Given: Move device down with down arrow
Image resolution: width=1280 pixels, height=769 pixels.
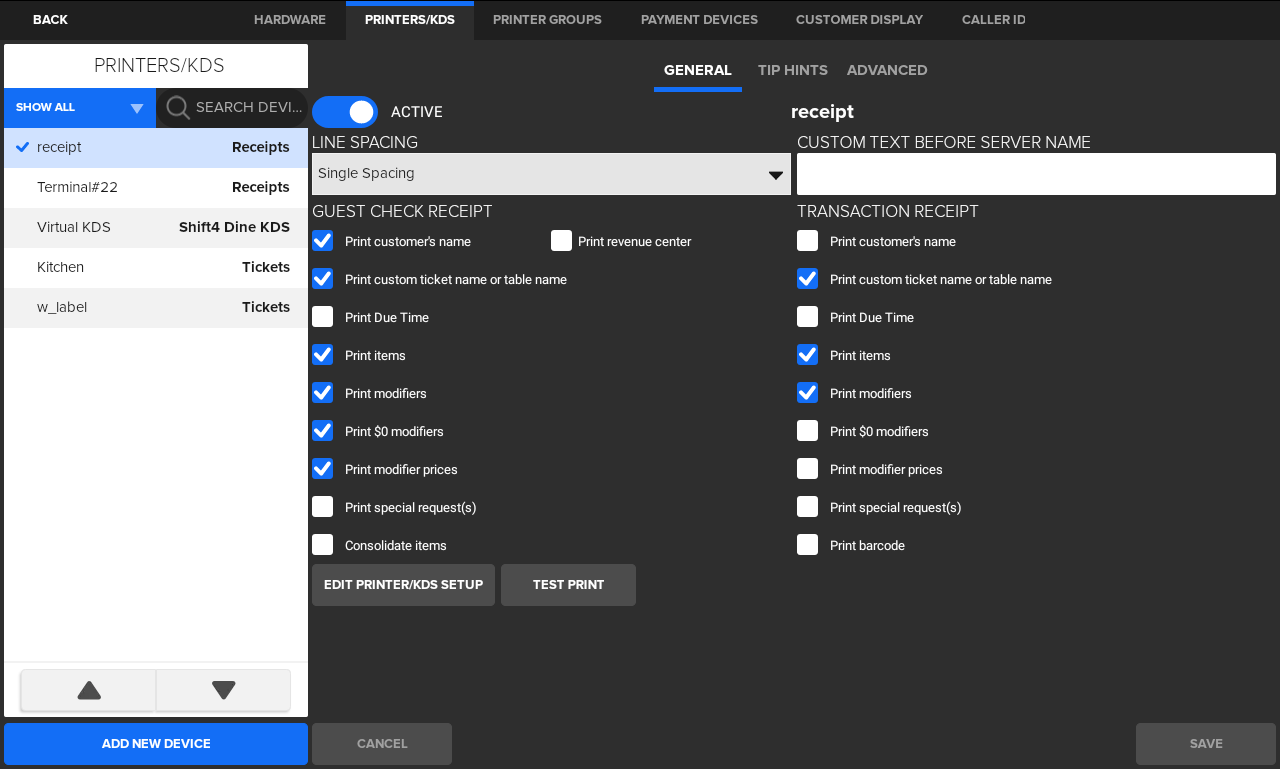Looking at the screenshot, I should 224,690.
